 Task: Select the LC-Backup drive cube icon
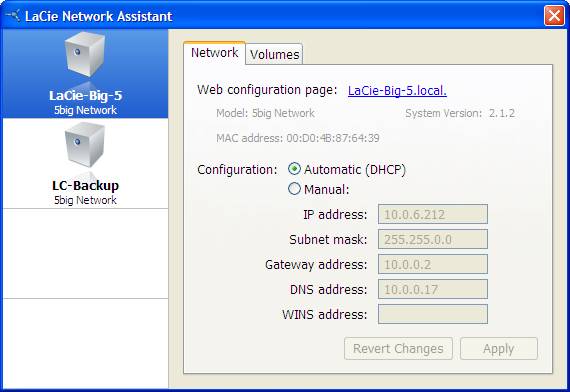(x=85, y=145)
